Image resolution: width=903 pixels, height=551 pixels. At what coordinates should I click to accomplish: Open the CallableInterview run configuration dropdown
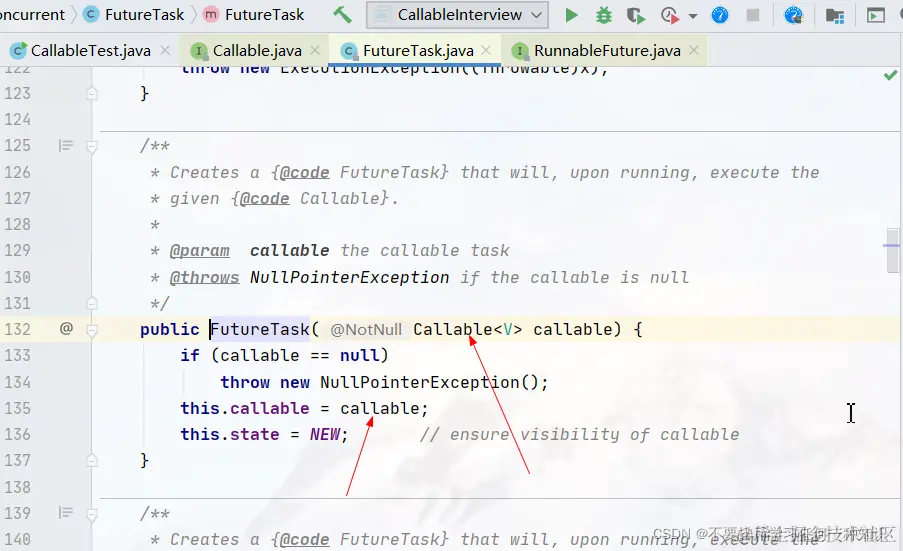pyautogui.click(x=457, y=15)
